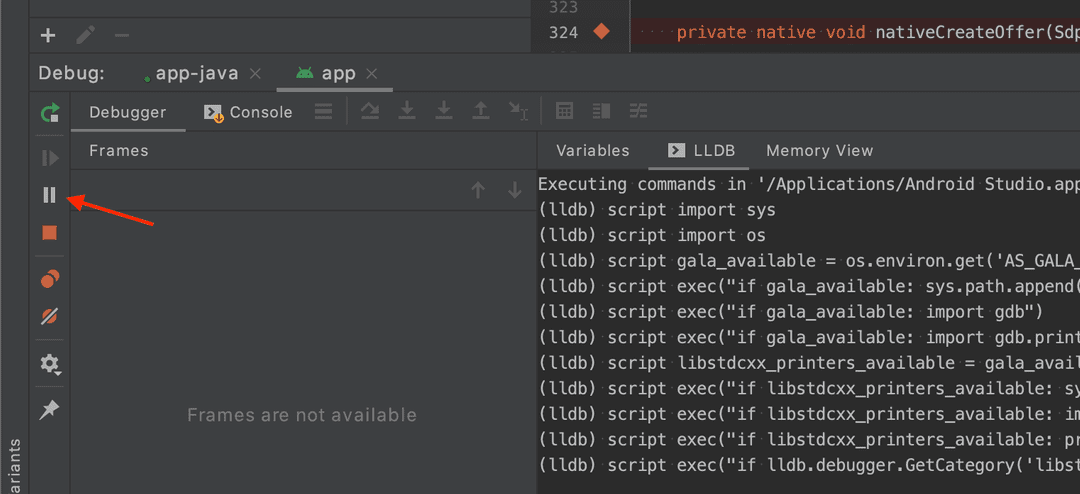Click the 'gala_available = os.environ.get' line
Viewport: 1080px width, 494px height.
tap(809, 260)
